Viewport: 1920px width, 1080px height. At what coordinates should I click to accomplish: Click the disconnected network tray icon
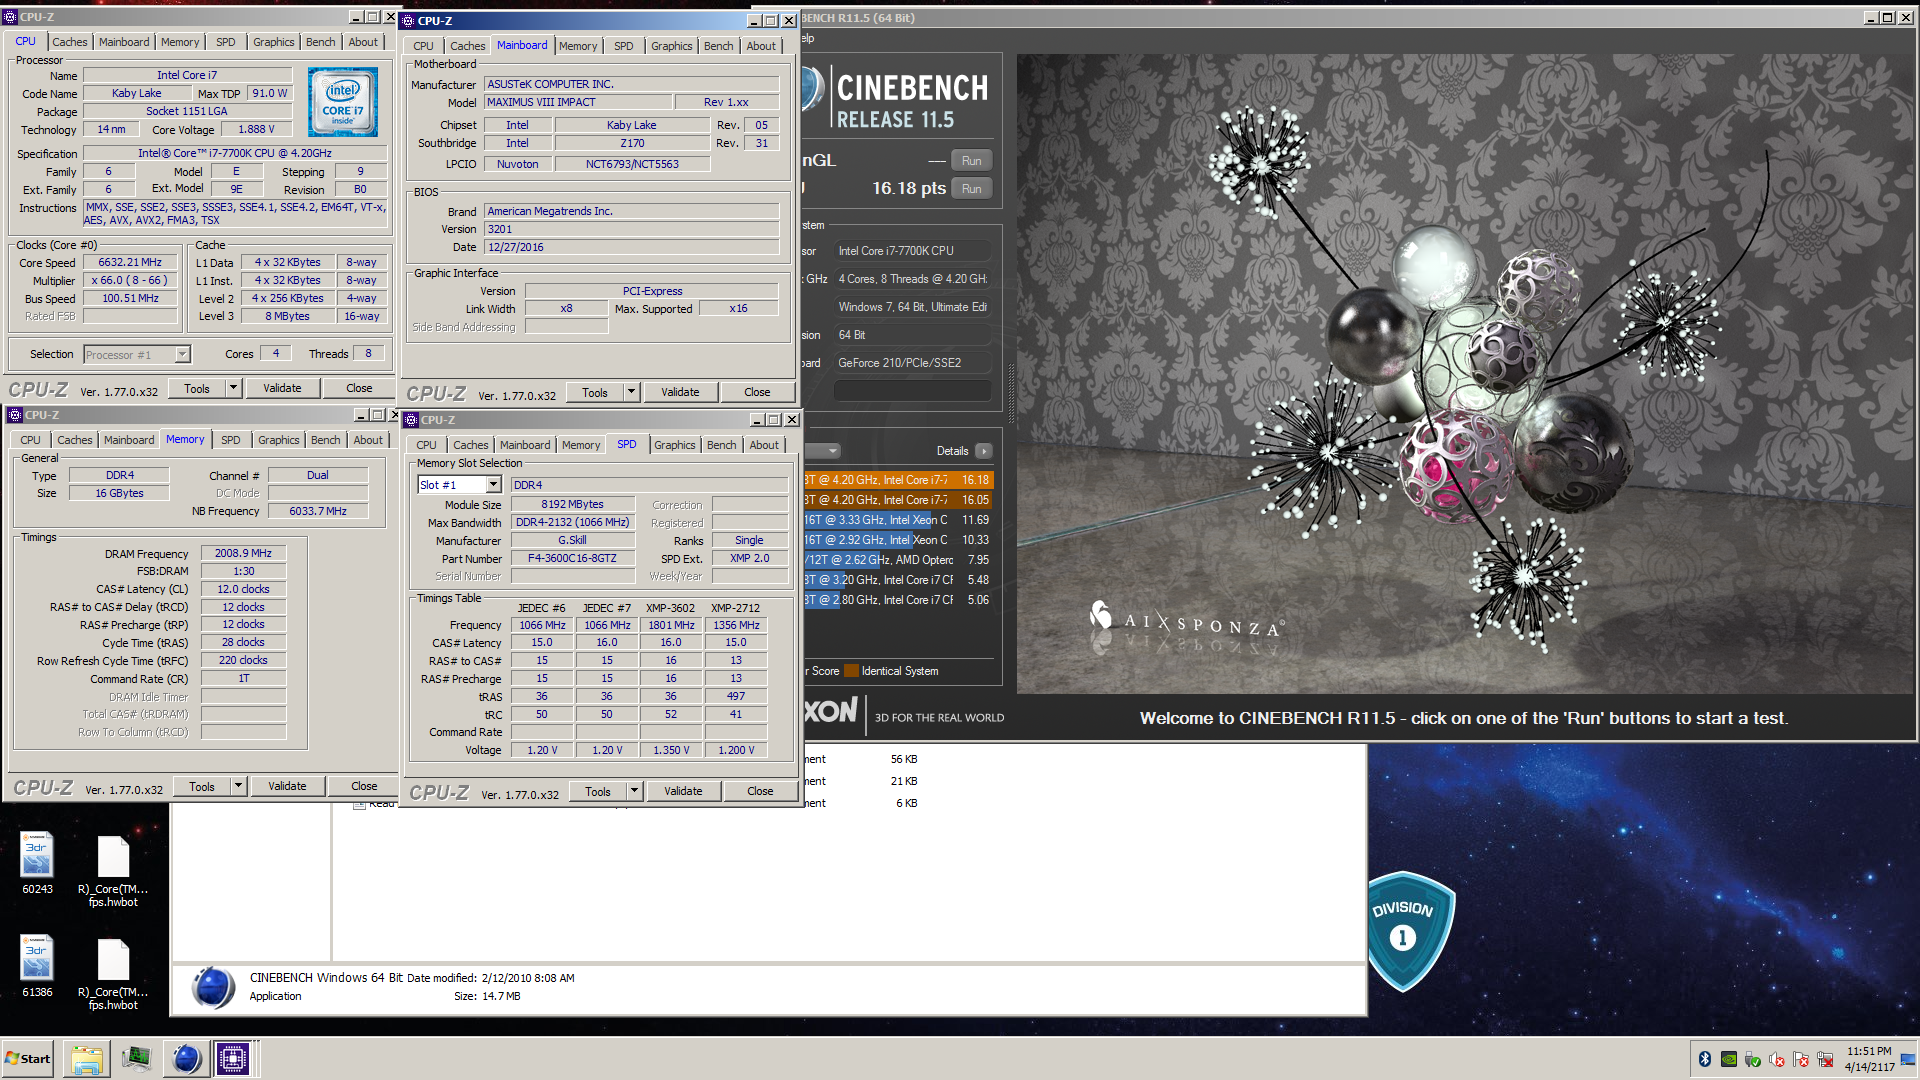(x=1825, y=1059)
